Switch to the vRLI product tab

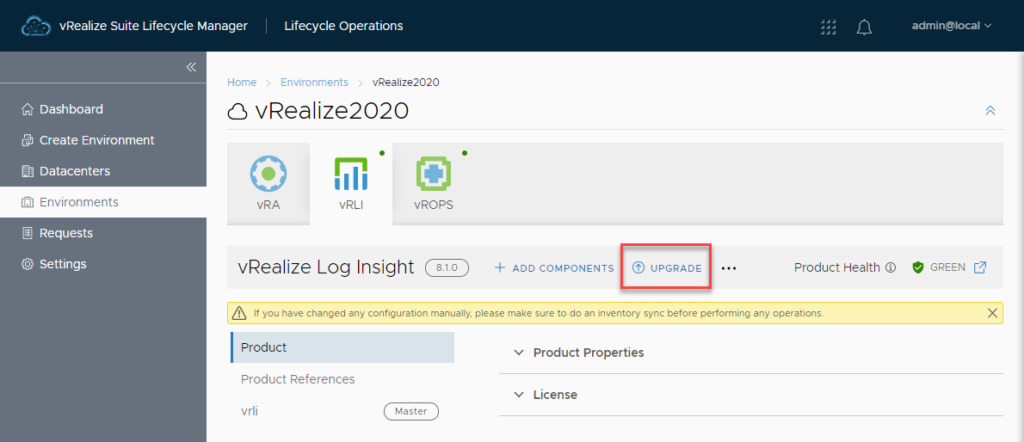tap(351, 183)
